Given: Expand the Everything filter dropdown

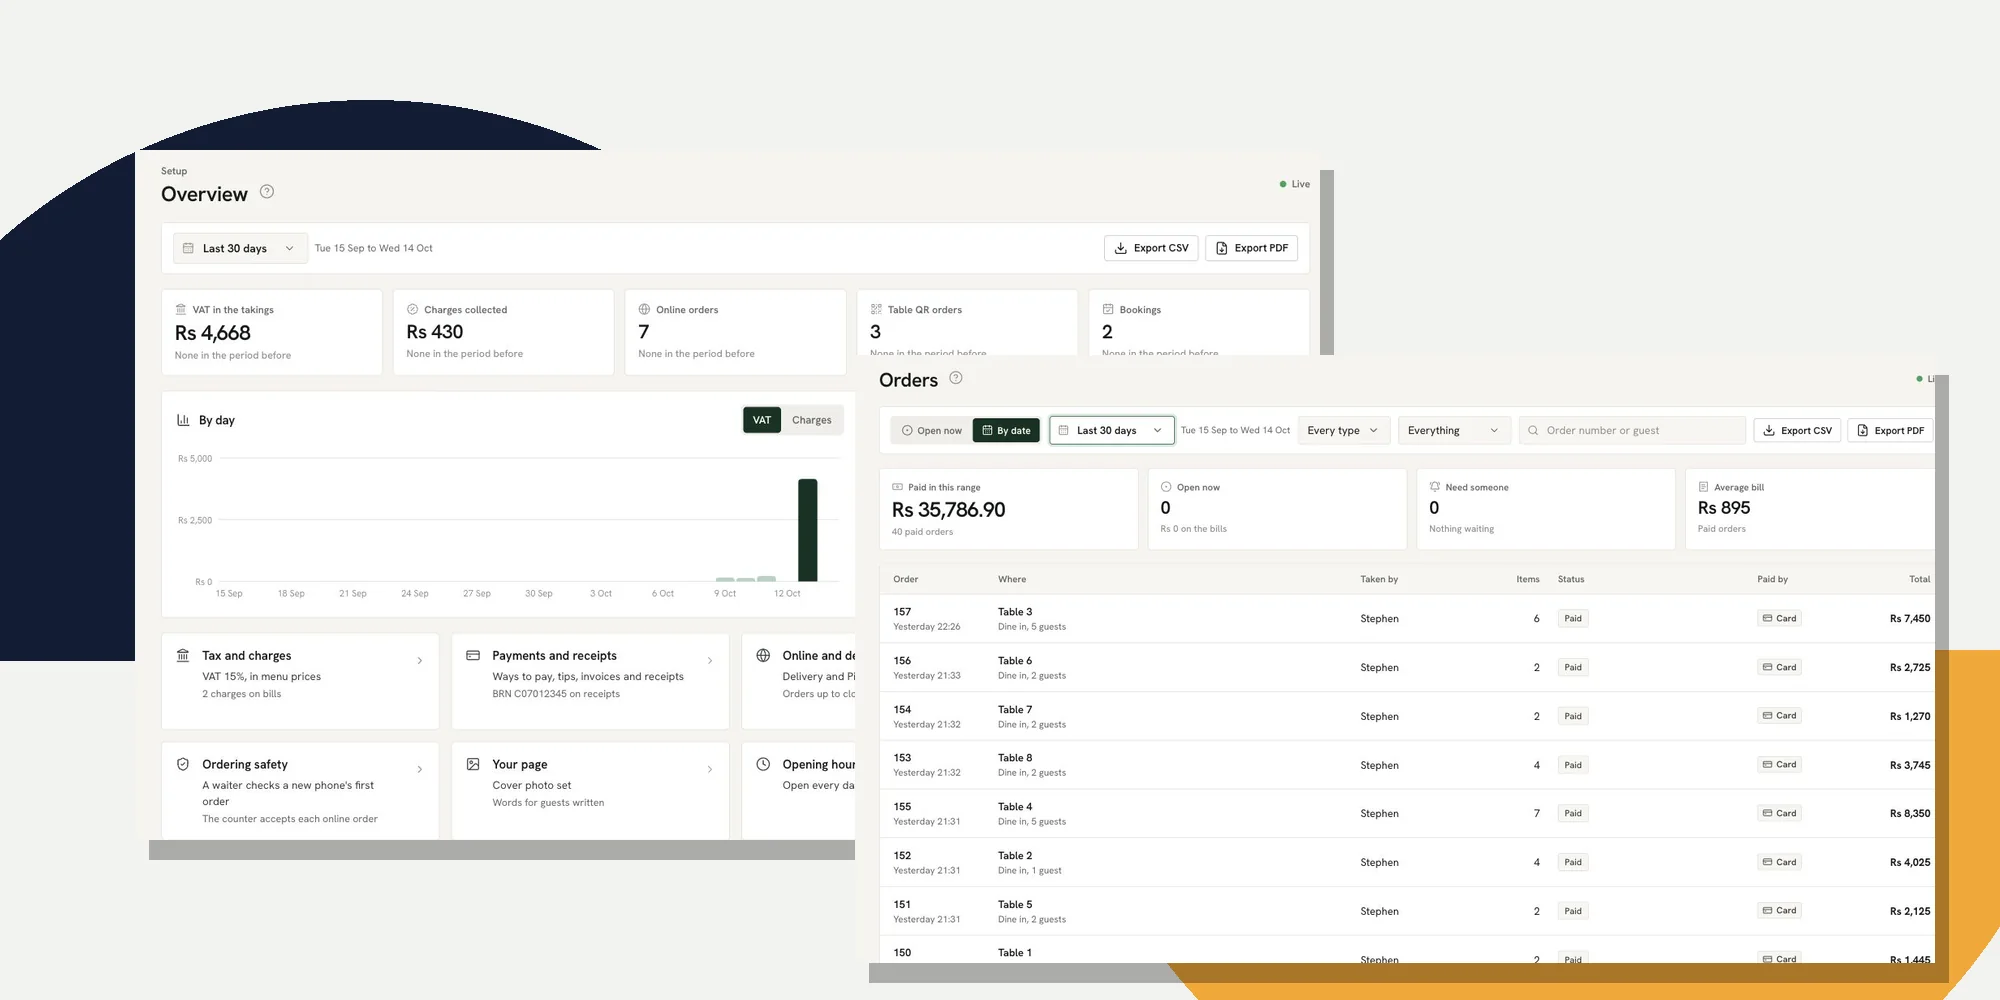Looking at the screenshot, I should (1453, 431).
